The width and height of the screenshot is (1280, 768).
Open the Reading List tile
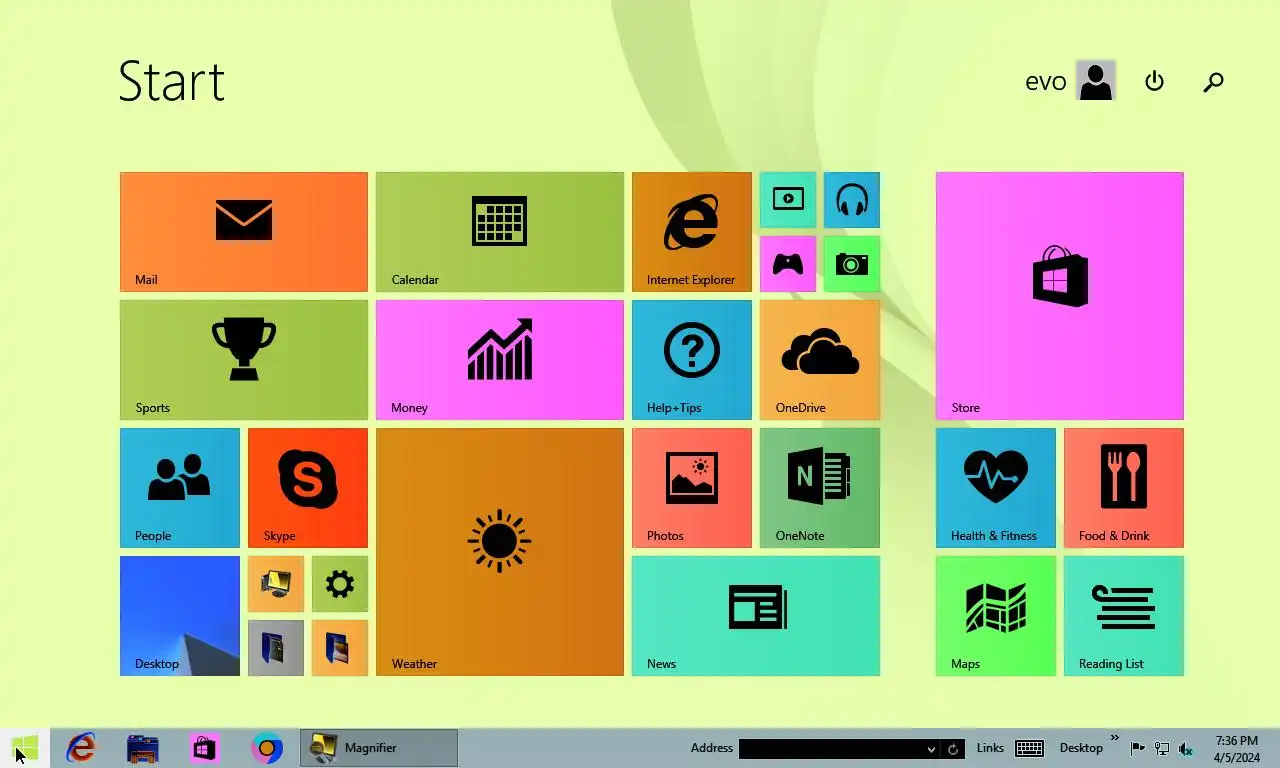pyautogui.click(x=1124, y=616)
